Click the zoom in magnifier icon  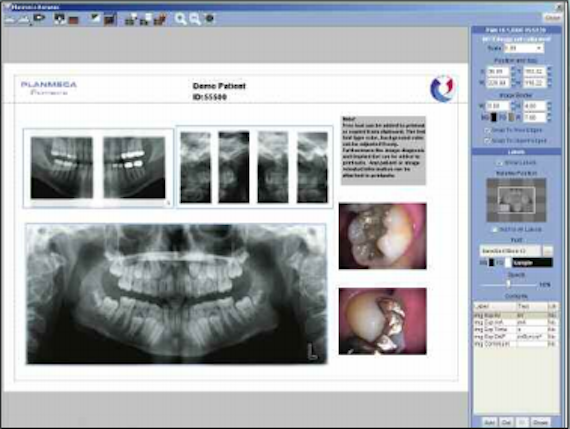click(x=180, y=19)
